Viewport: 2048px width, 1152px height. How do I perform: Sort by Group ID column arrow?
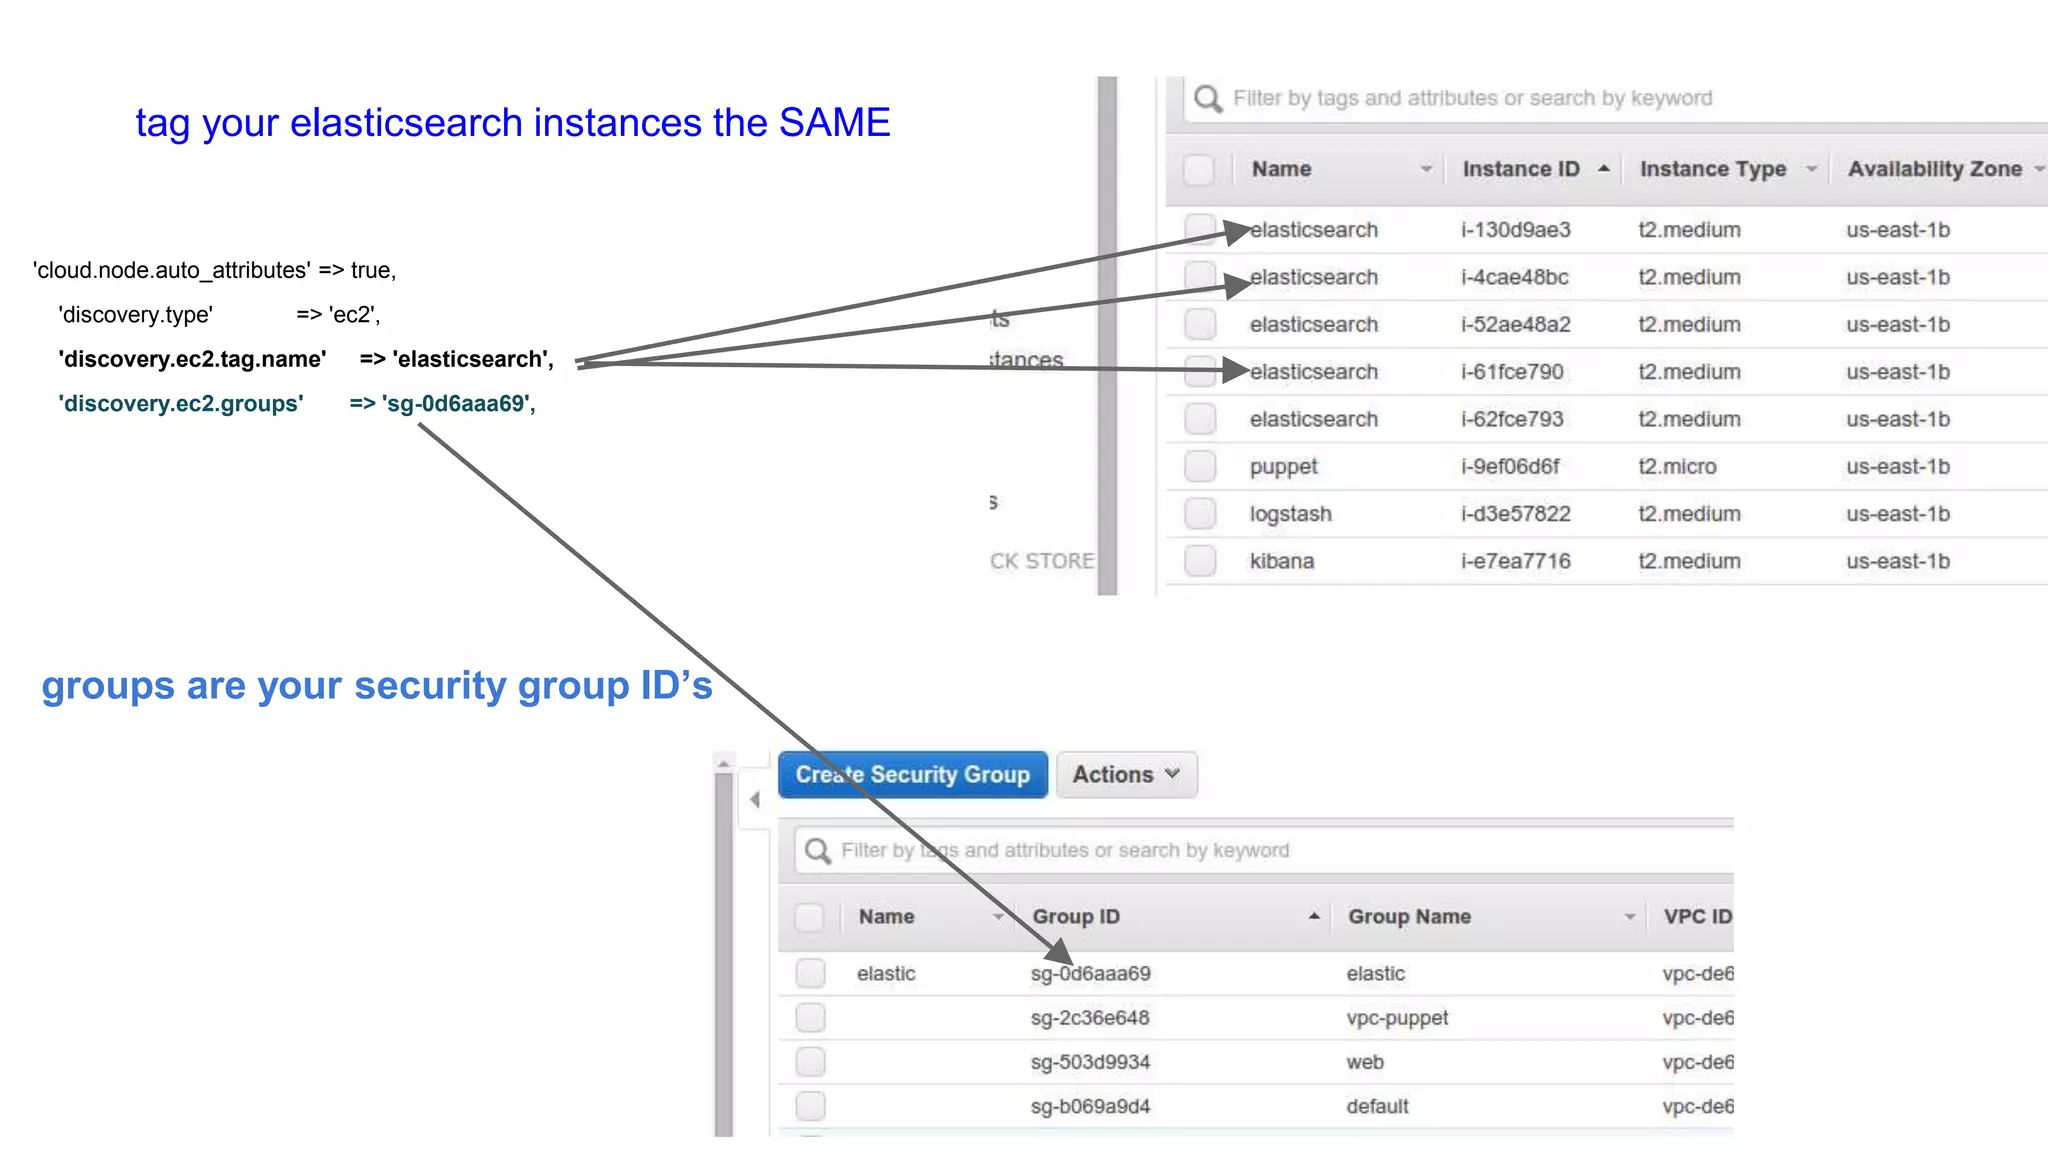point(1314,916)
